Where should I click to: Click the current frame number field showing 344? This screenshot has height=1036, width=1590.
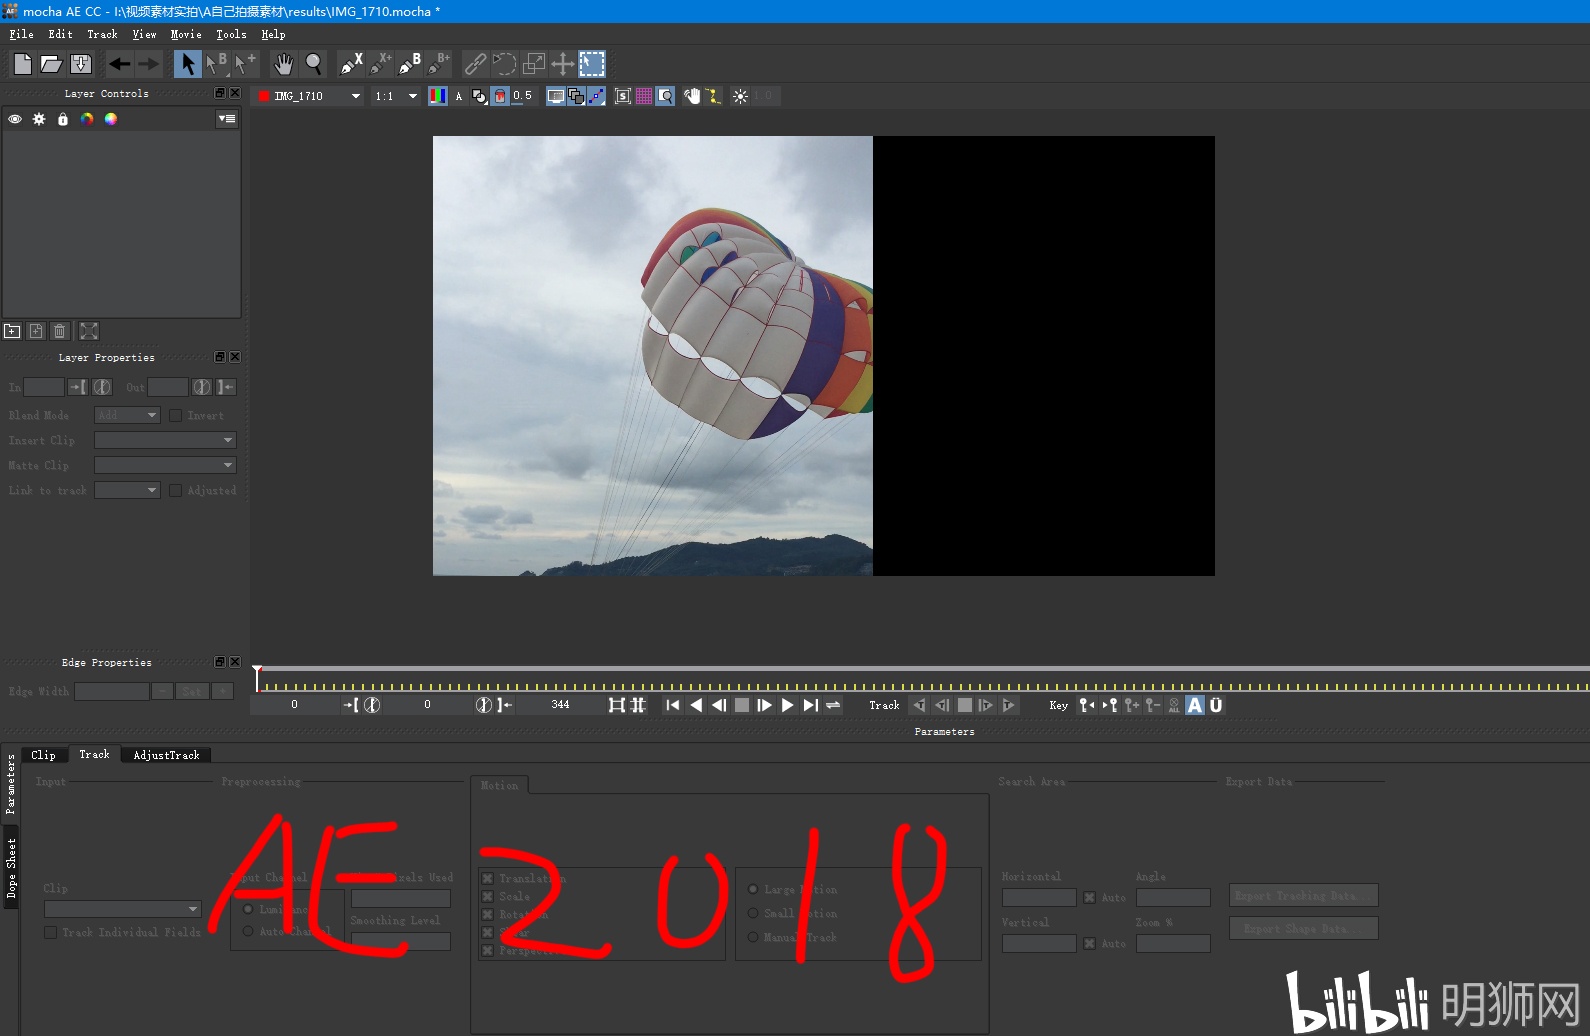pyautogui.click(x=560, y=705)
